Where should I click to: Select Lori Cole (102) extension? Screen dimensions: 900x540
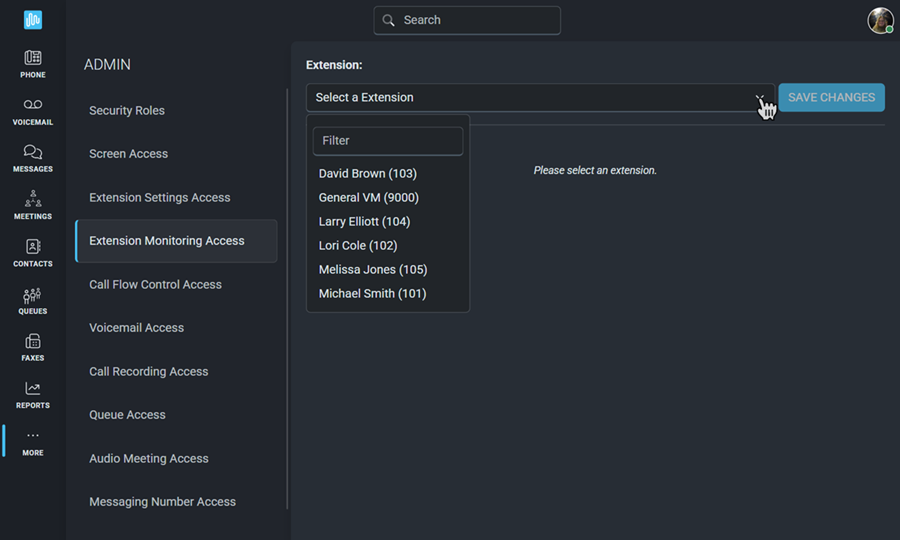click(358, 246)
